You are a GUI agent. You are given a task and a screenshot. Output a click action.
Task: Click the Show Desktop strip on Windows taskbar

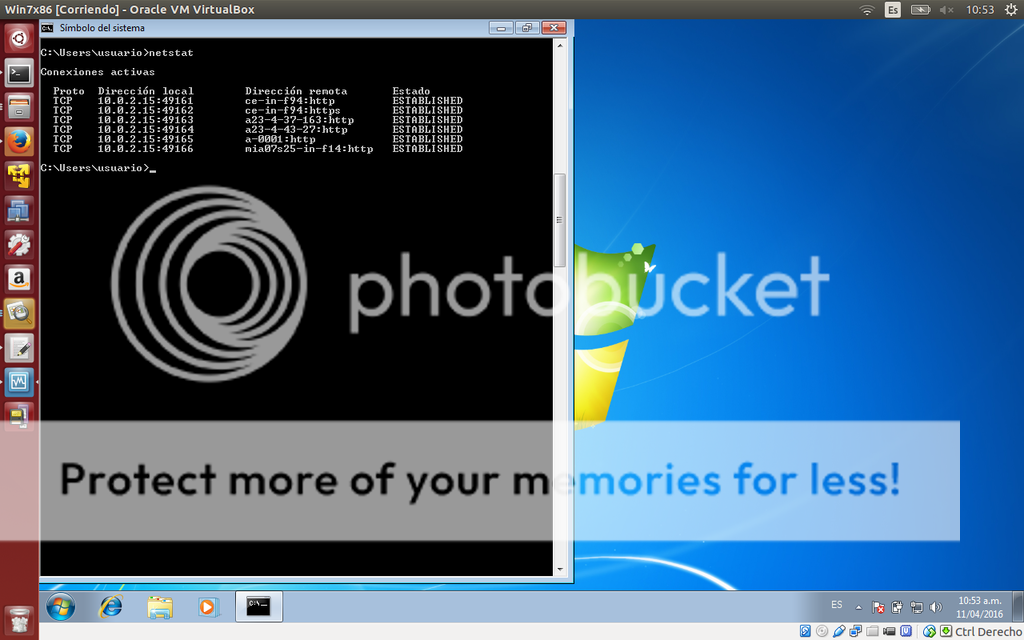(x=1017, y=607)
